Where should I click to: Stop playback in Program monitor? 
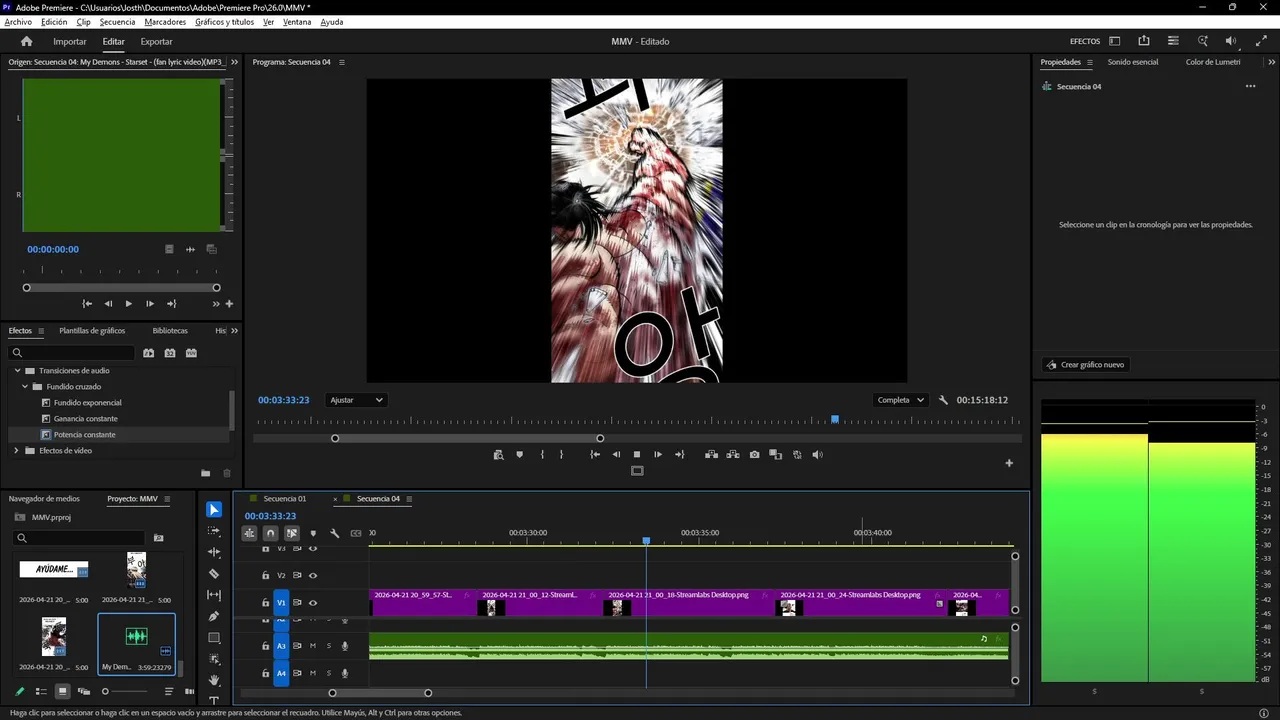[x=637, y=454]
